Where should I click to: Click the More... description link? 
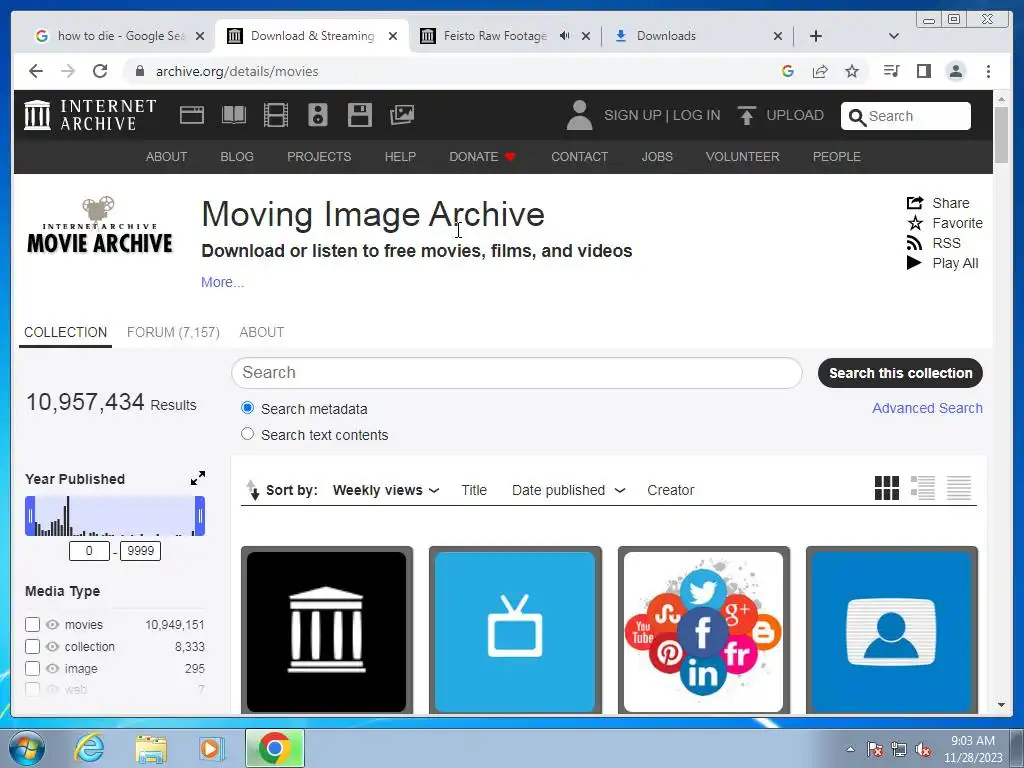[223, 282]
